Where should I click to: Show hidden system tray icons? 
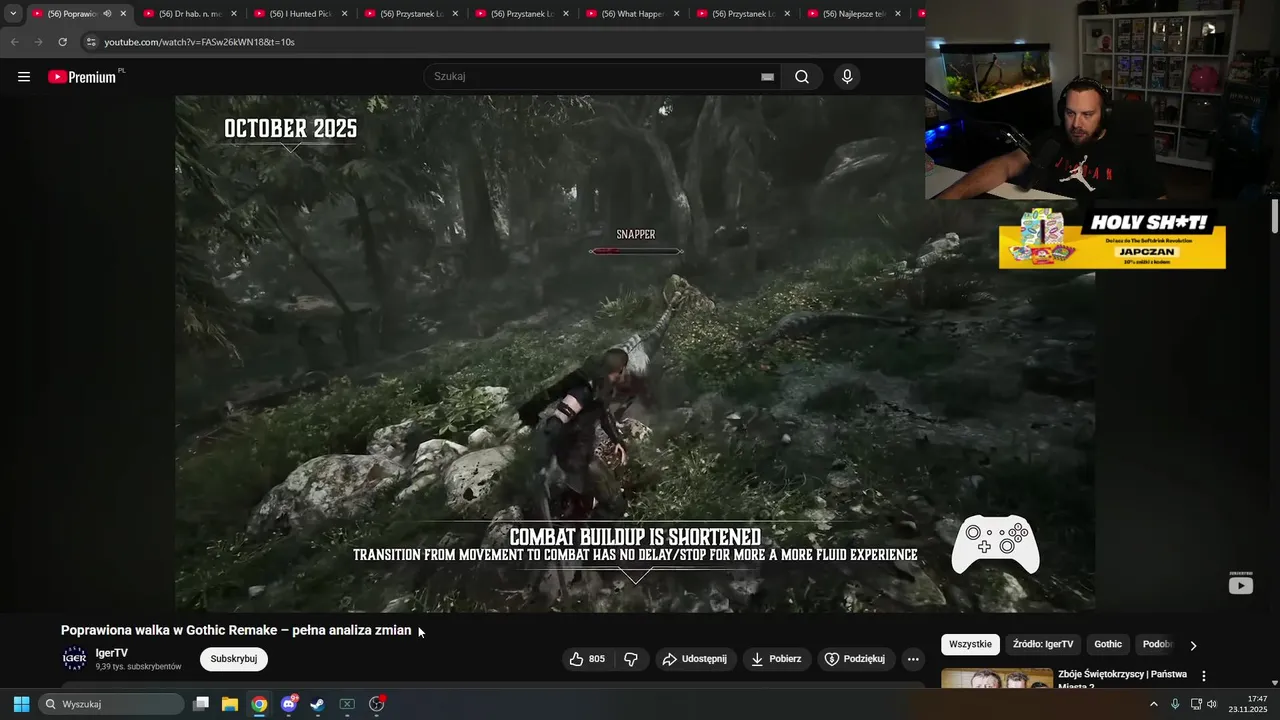click(1153, 704)
